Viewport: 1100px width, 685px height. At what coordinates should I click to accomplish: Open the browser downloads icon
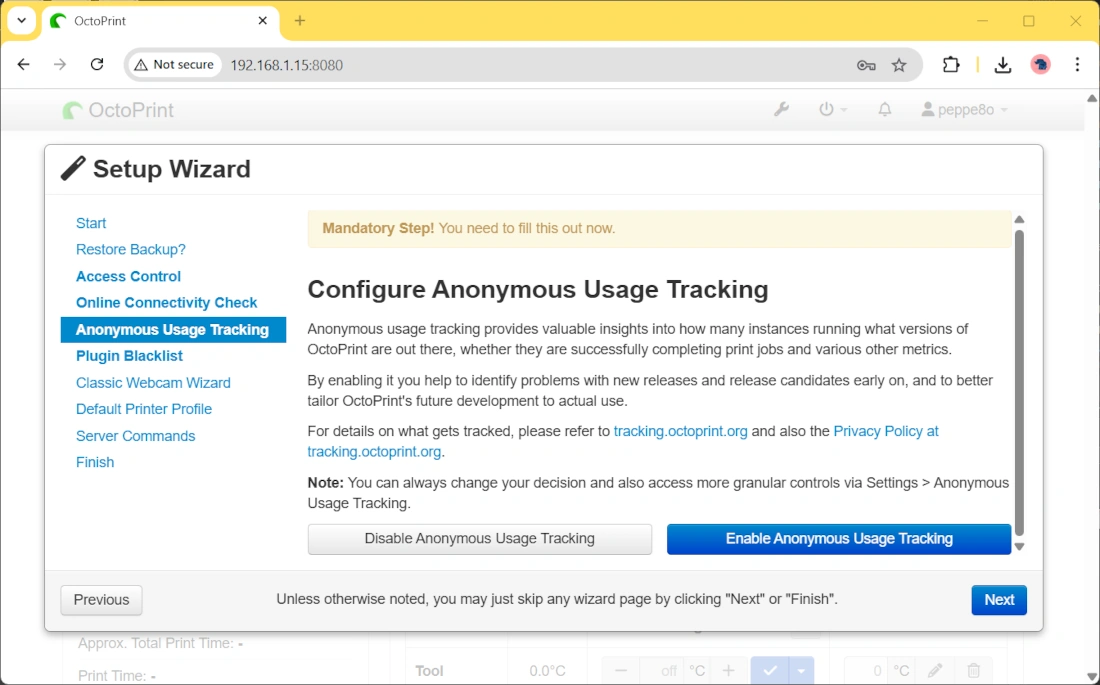coord(1002,65)
